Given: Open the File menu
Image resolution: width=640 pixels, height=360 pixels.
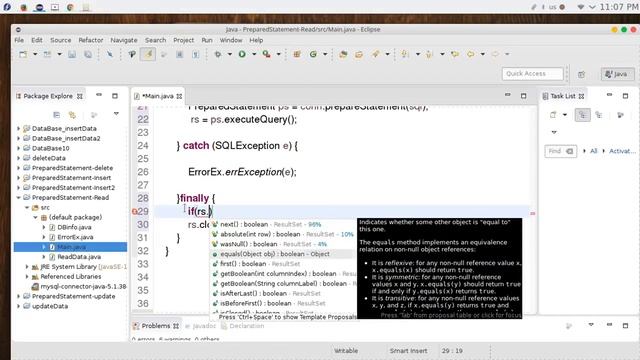Looking at the screenshot, I should (x=19, y=40).
